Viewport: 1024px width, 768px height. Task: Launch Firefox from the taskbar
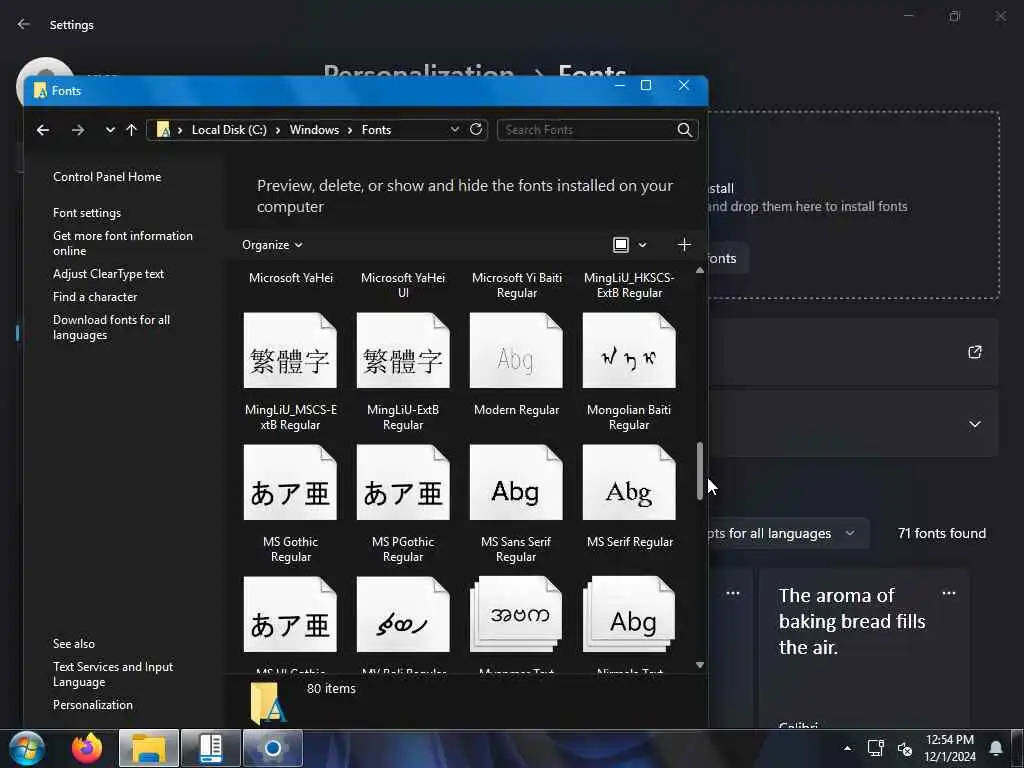tap(87, 748)
